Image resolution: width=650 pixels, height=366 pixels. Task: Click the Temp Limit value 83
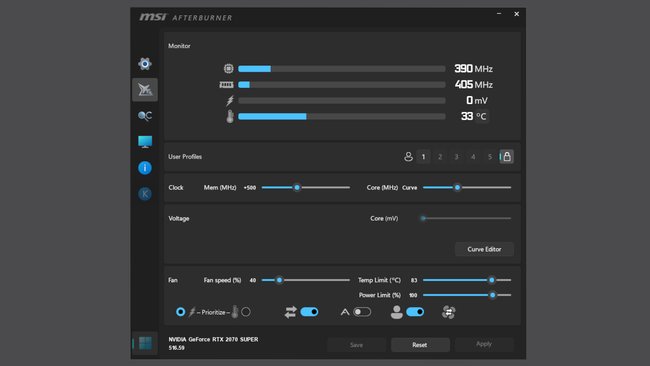pos(414,281)
